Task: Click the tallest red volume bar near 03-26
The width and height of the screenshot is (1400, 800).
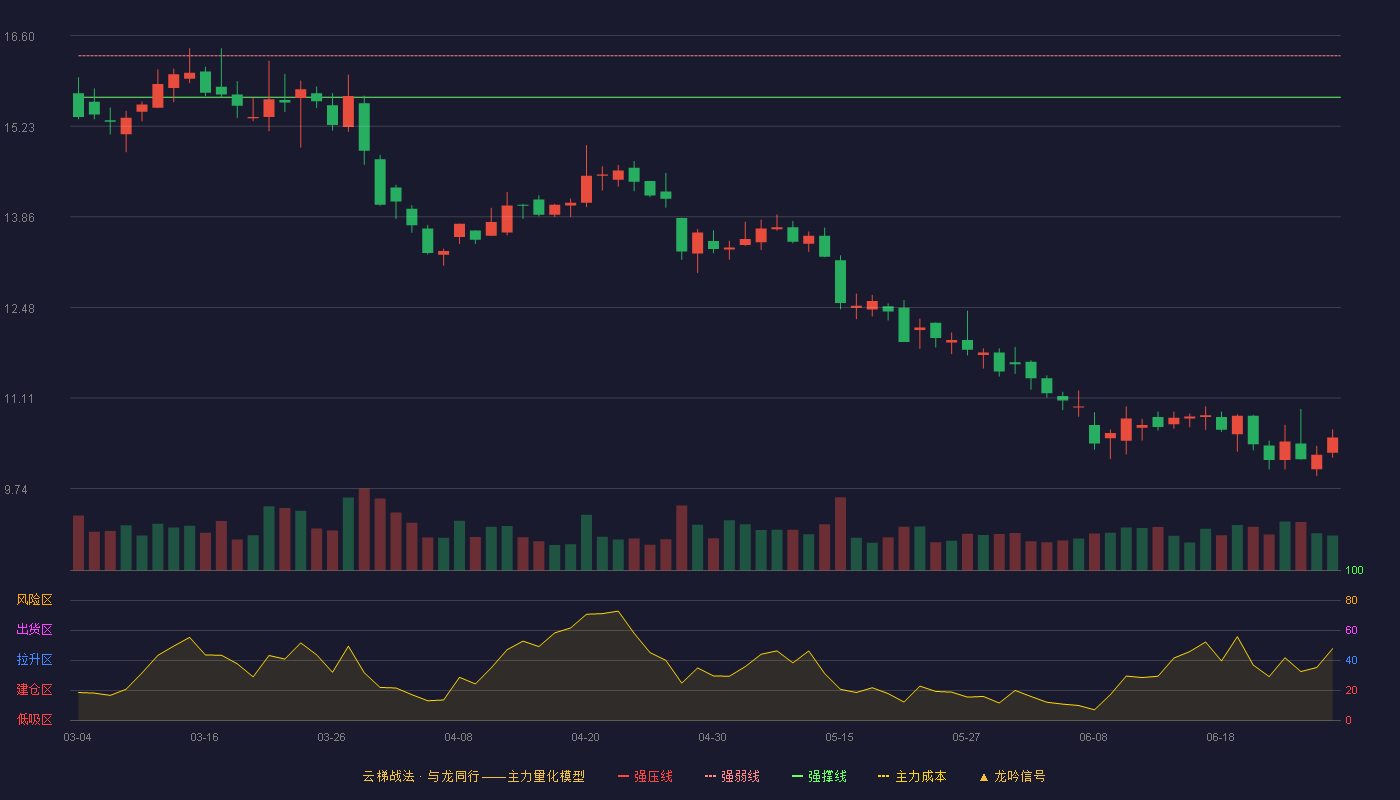Action: click(x=364, y=530)
